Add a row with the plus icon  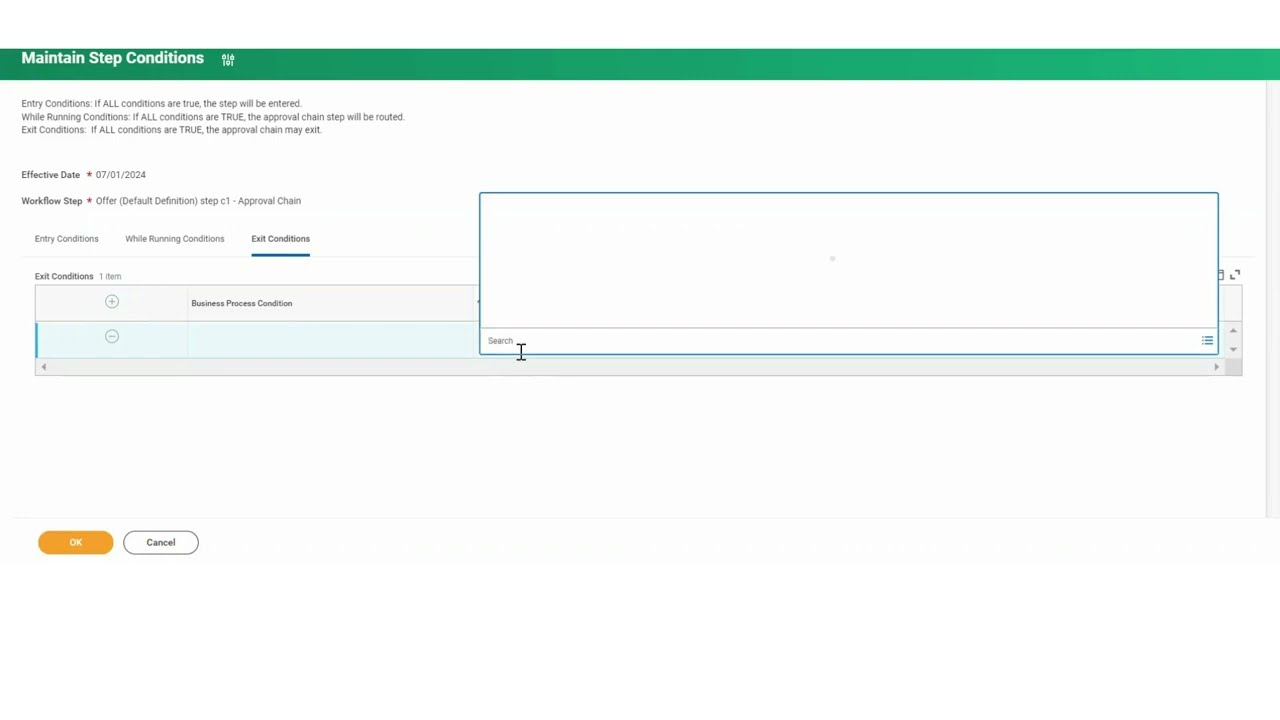pos(112,302)
